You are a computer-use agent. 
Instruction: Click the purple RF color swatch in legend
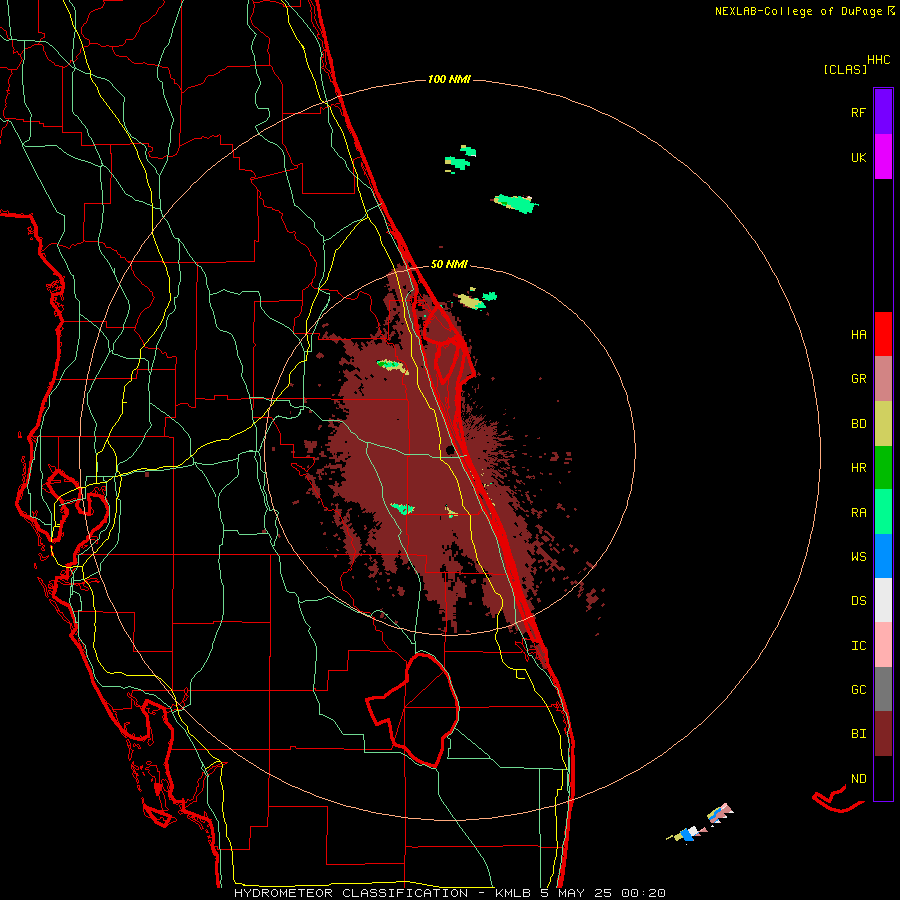tap(883, 111)
